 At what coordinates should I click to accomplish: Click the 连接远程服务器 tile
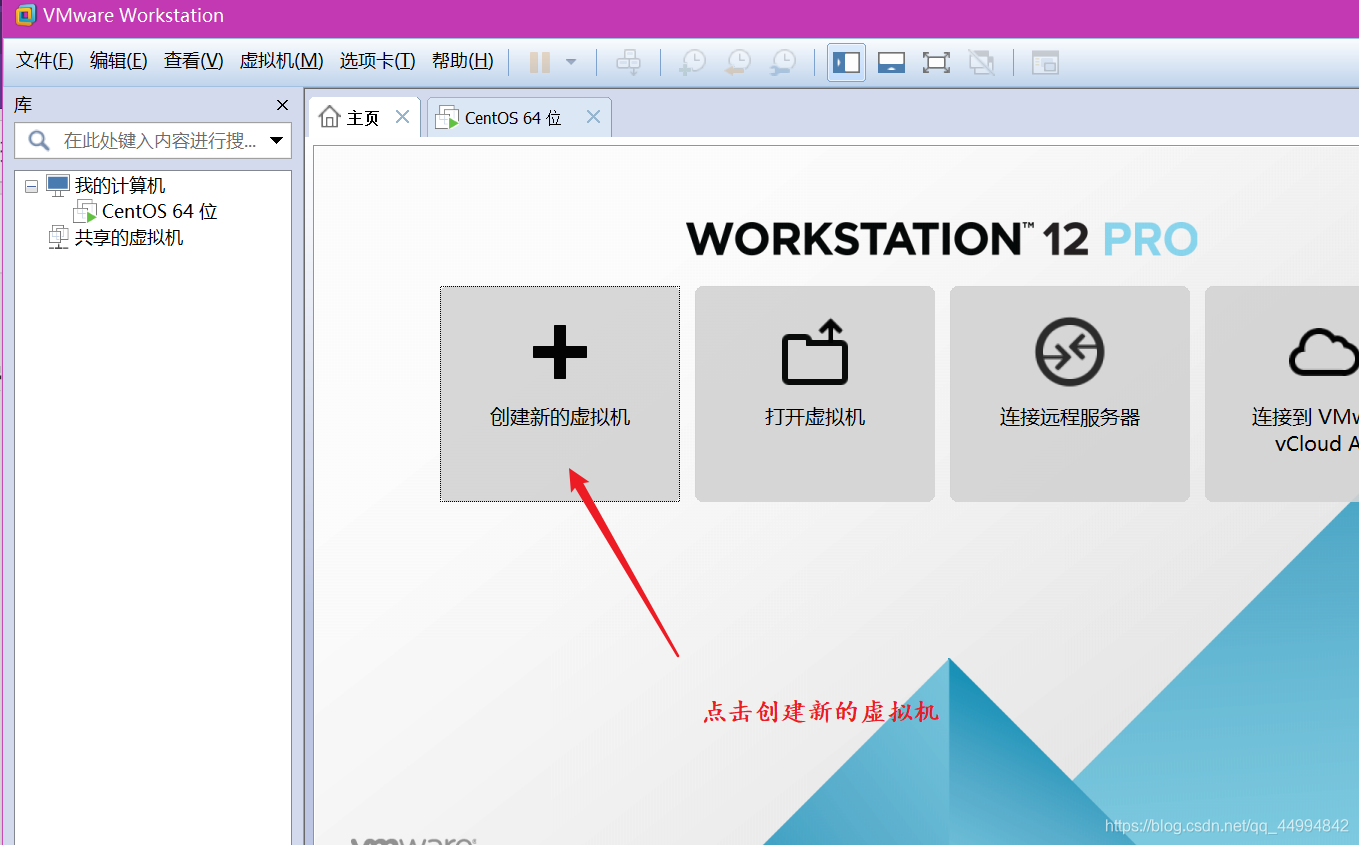pos(1070,394)
